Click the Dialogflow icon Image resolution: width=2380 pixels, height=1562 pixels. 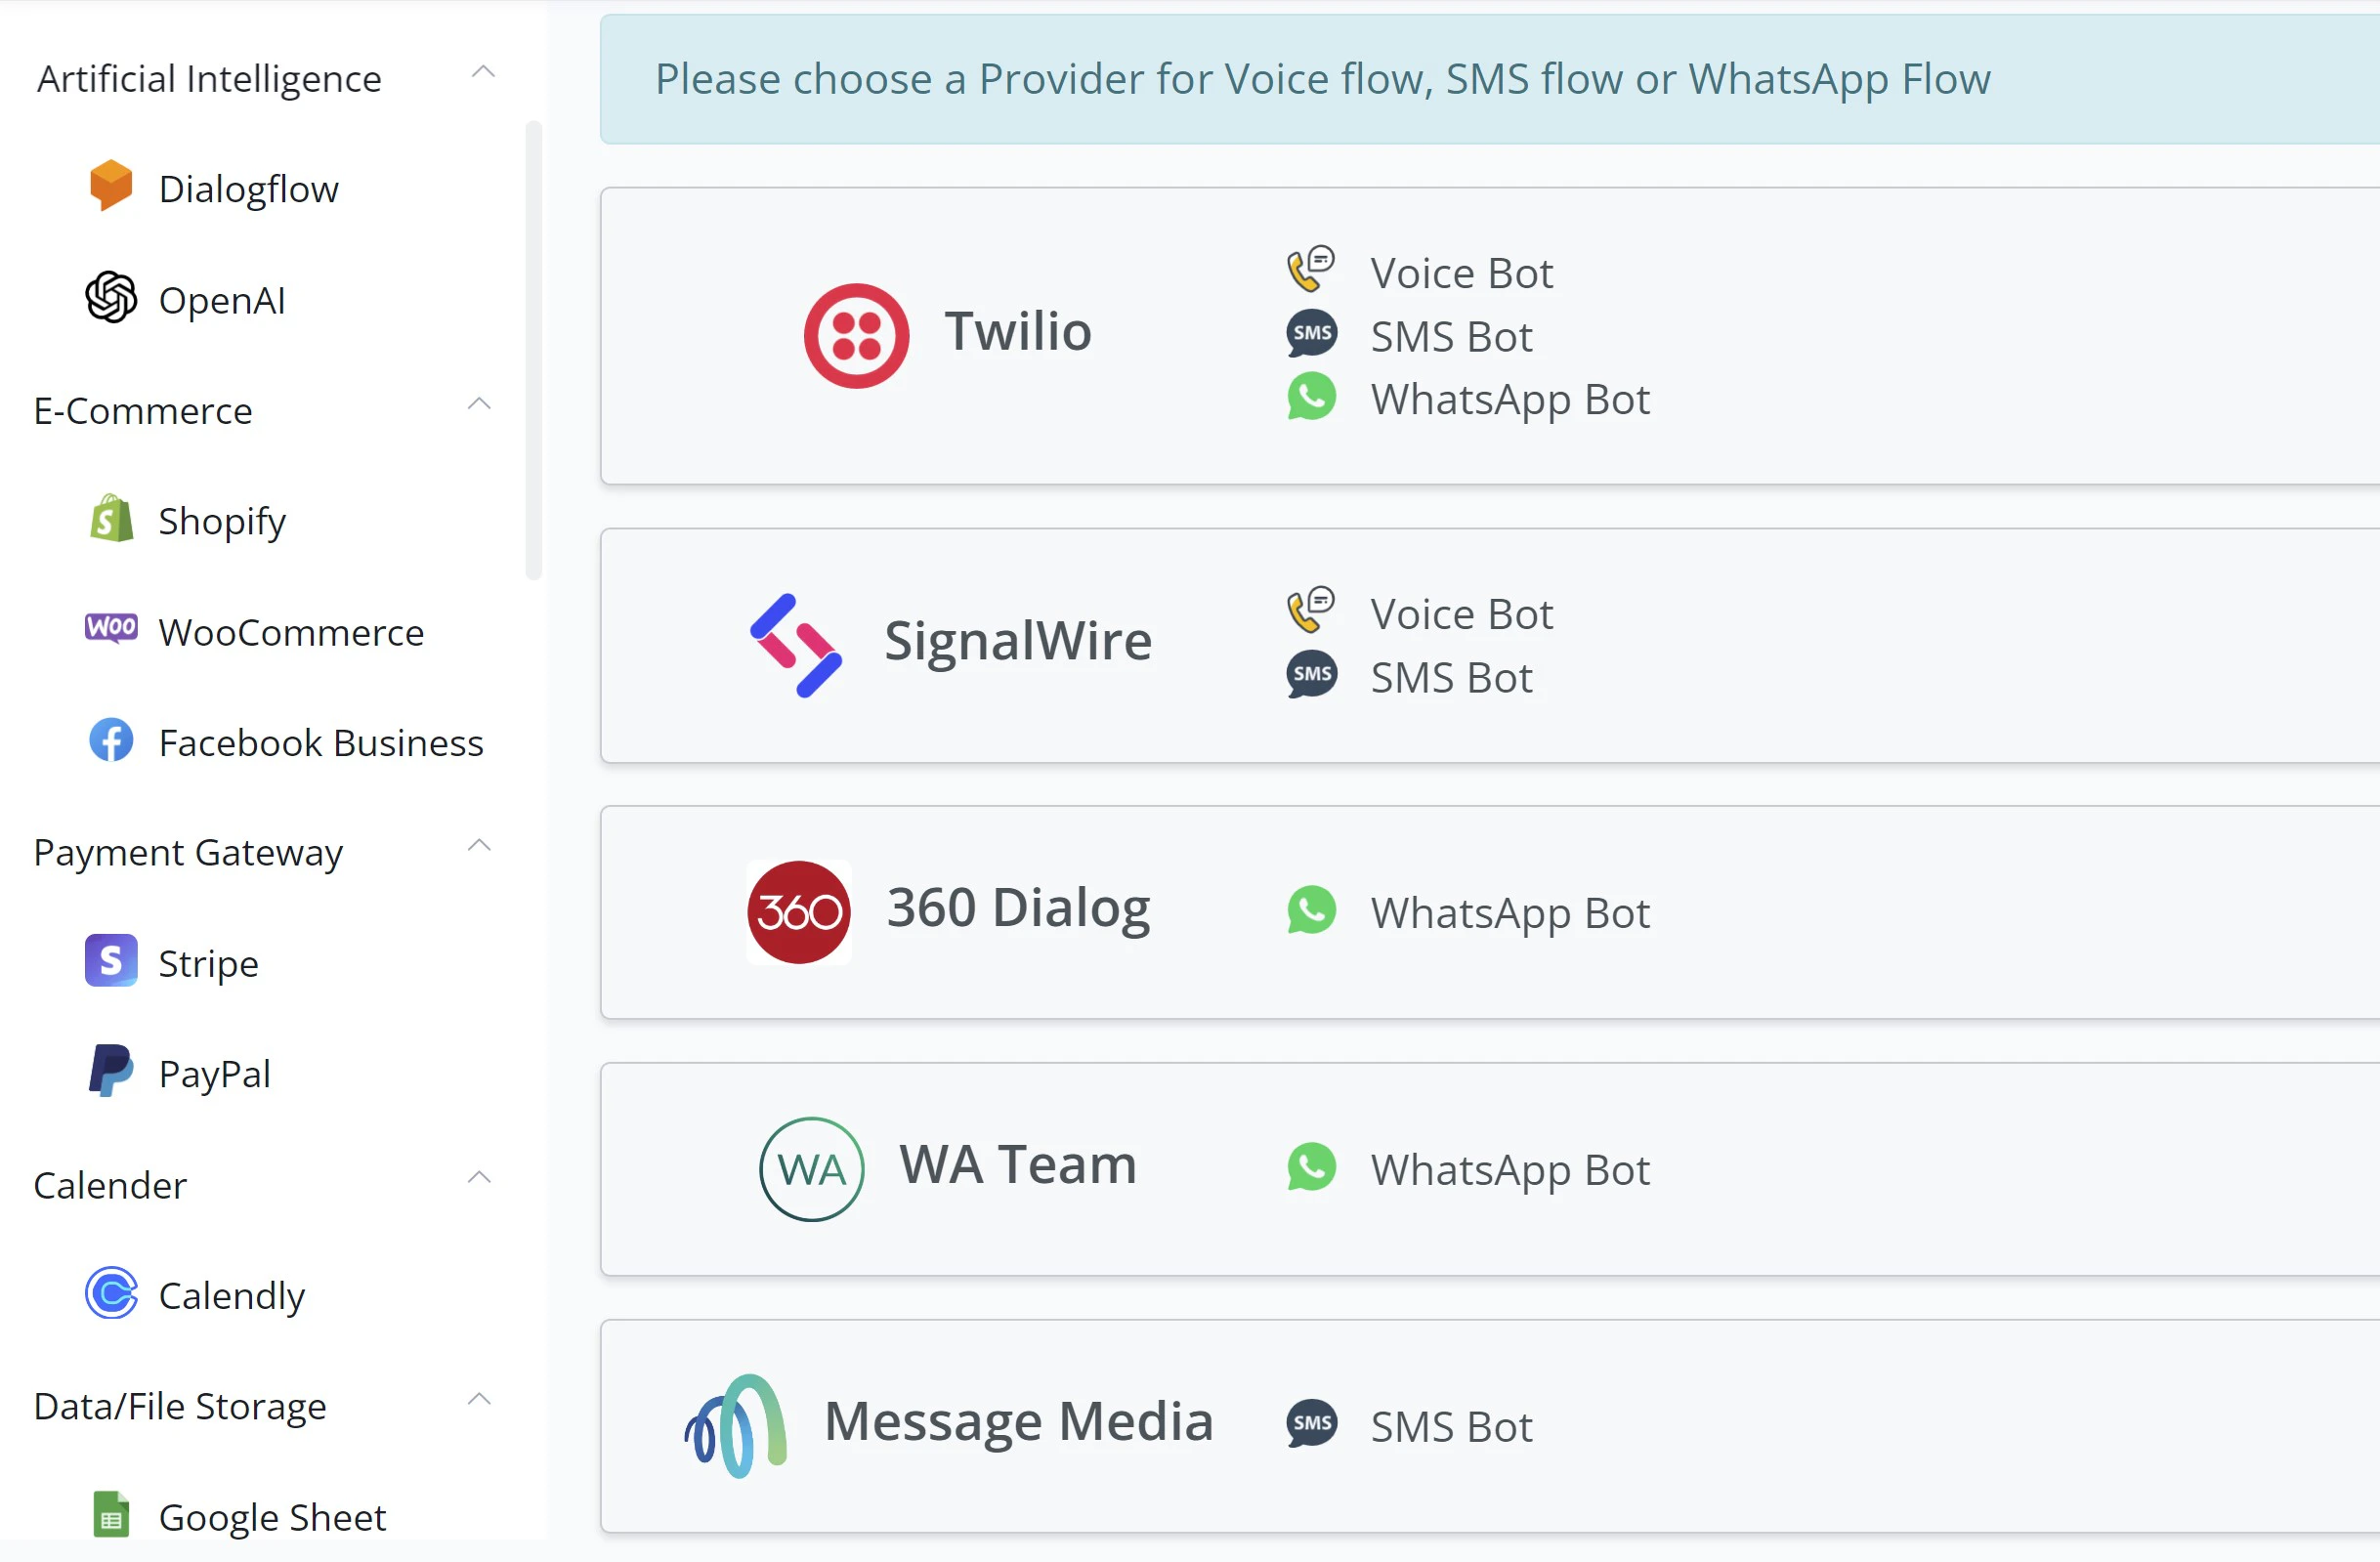click(110, 186)
